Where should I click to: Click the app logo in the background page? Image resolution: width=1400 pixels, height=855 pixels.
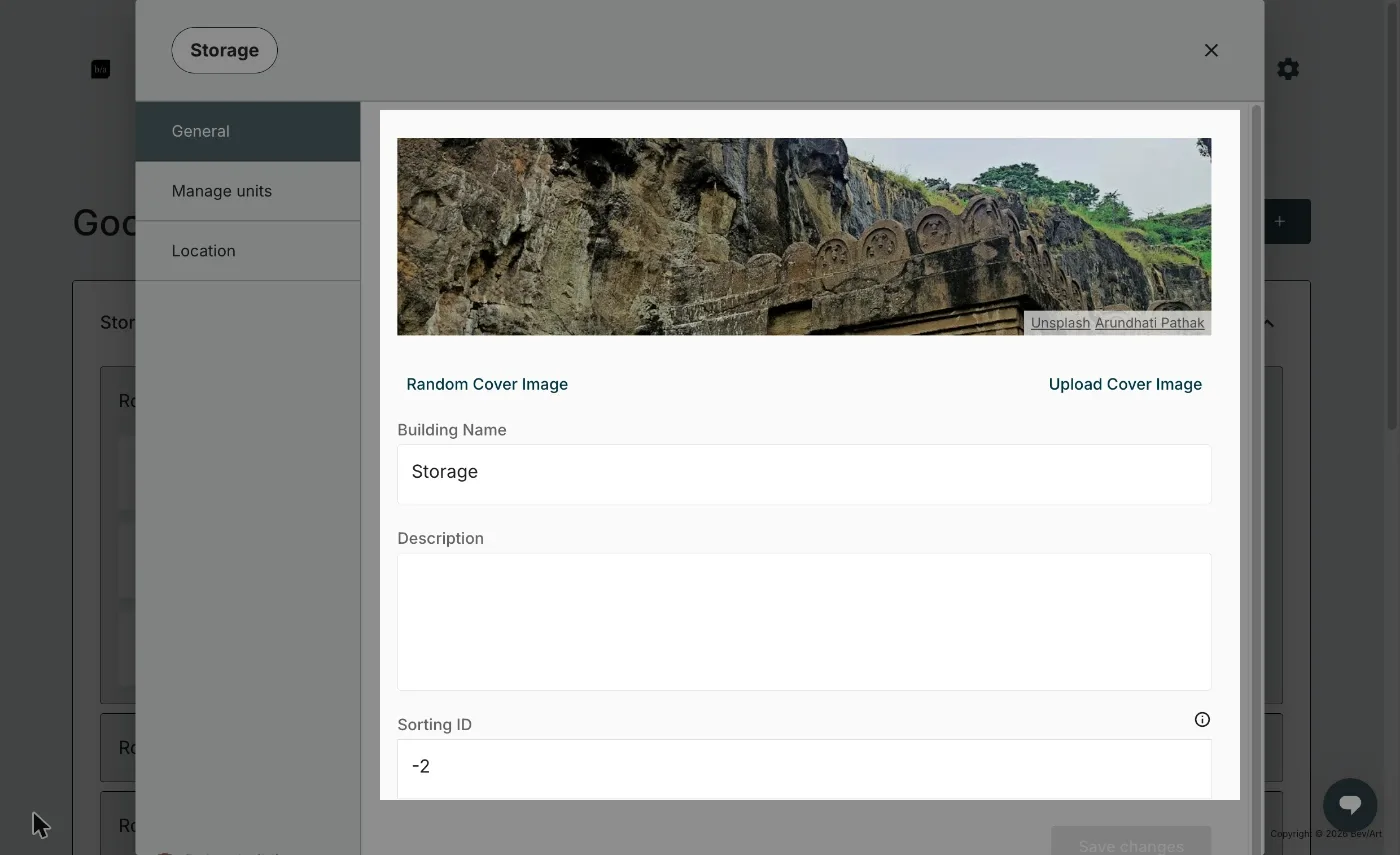click(100, 69)
